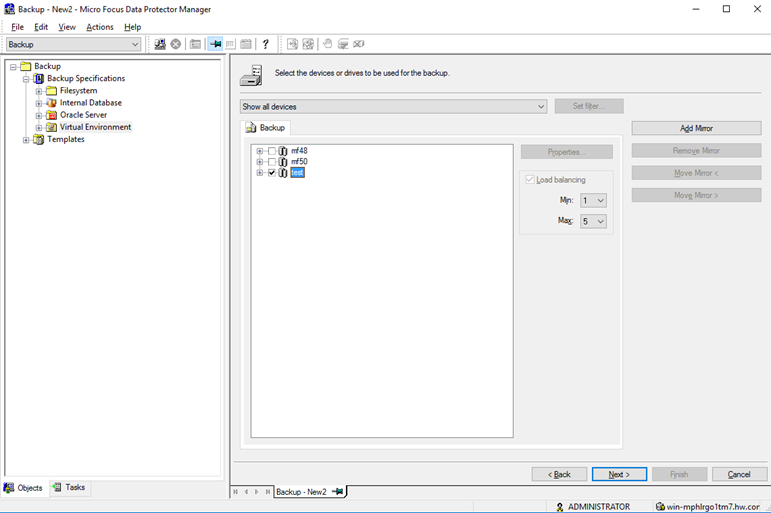This screenshot has width=771, height=513.
Task: Expand the Templates tree node
Action: 26,140
